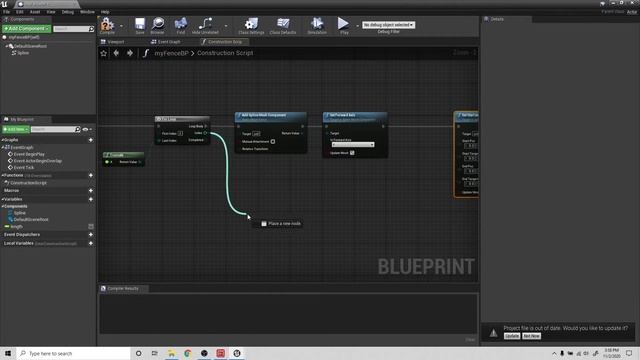The height and width of the screenshot is (360, 640).
Task: Open Compile options dropdown arrow
Action: coord(121,26)
